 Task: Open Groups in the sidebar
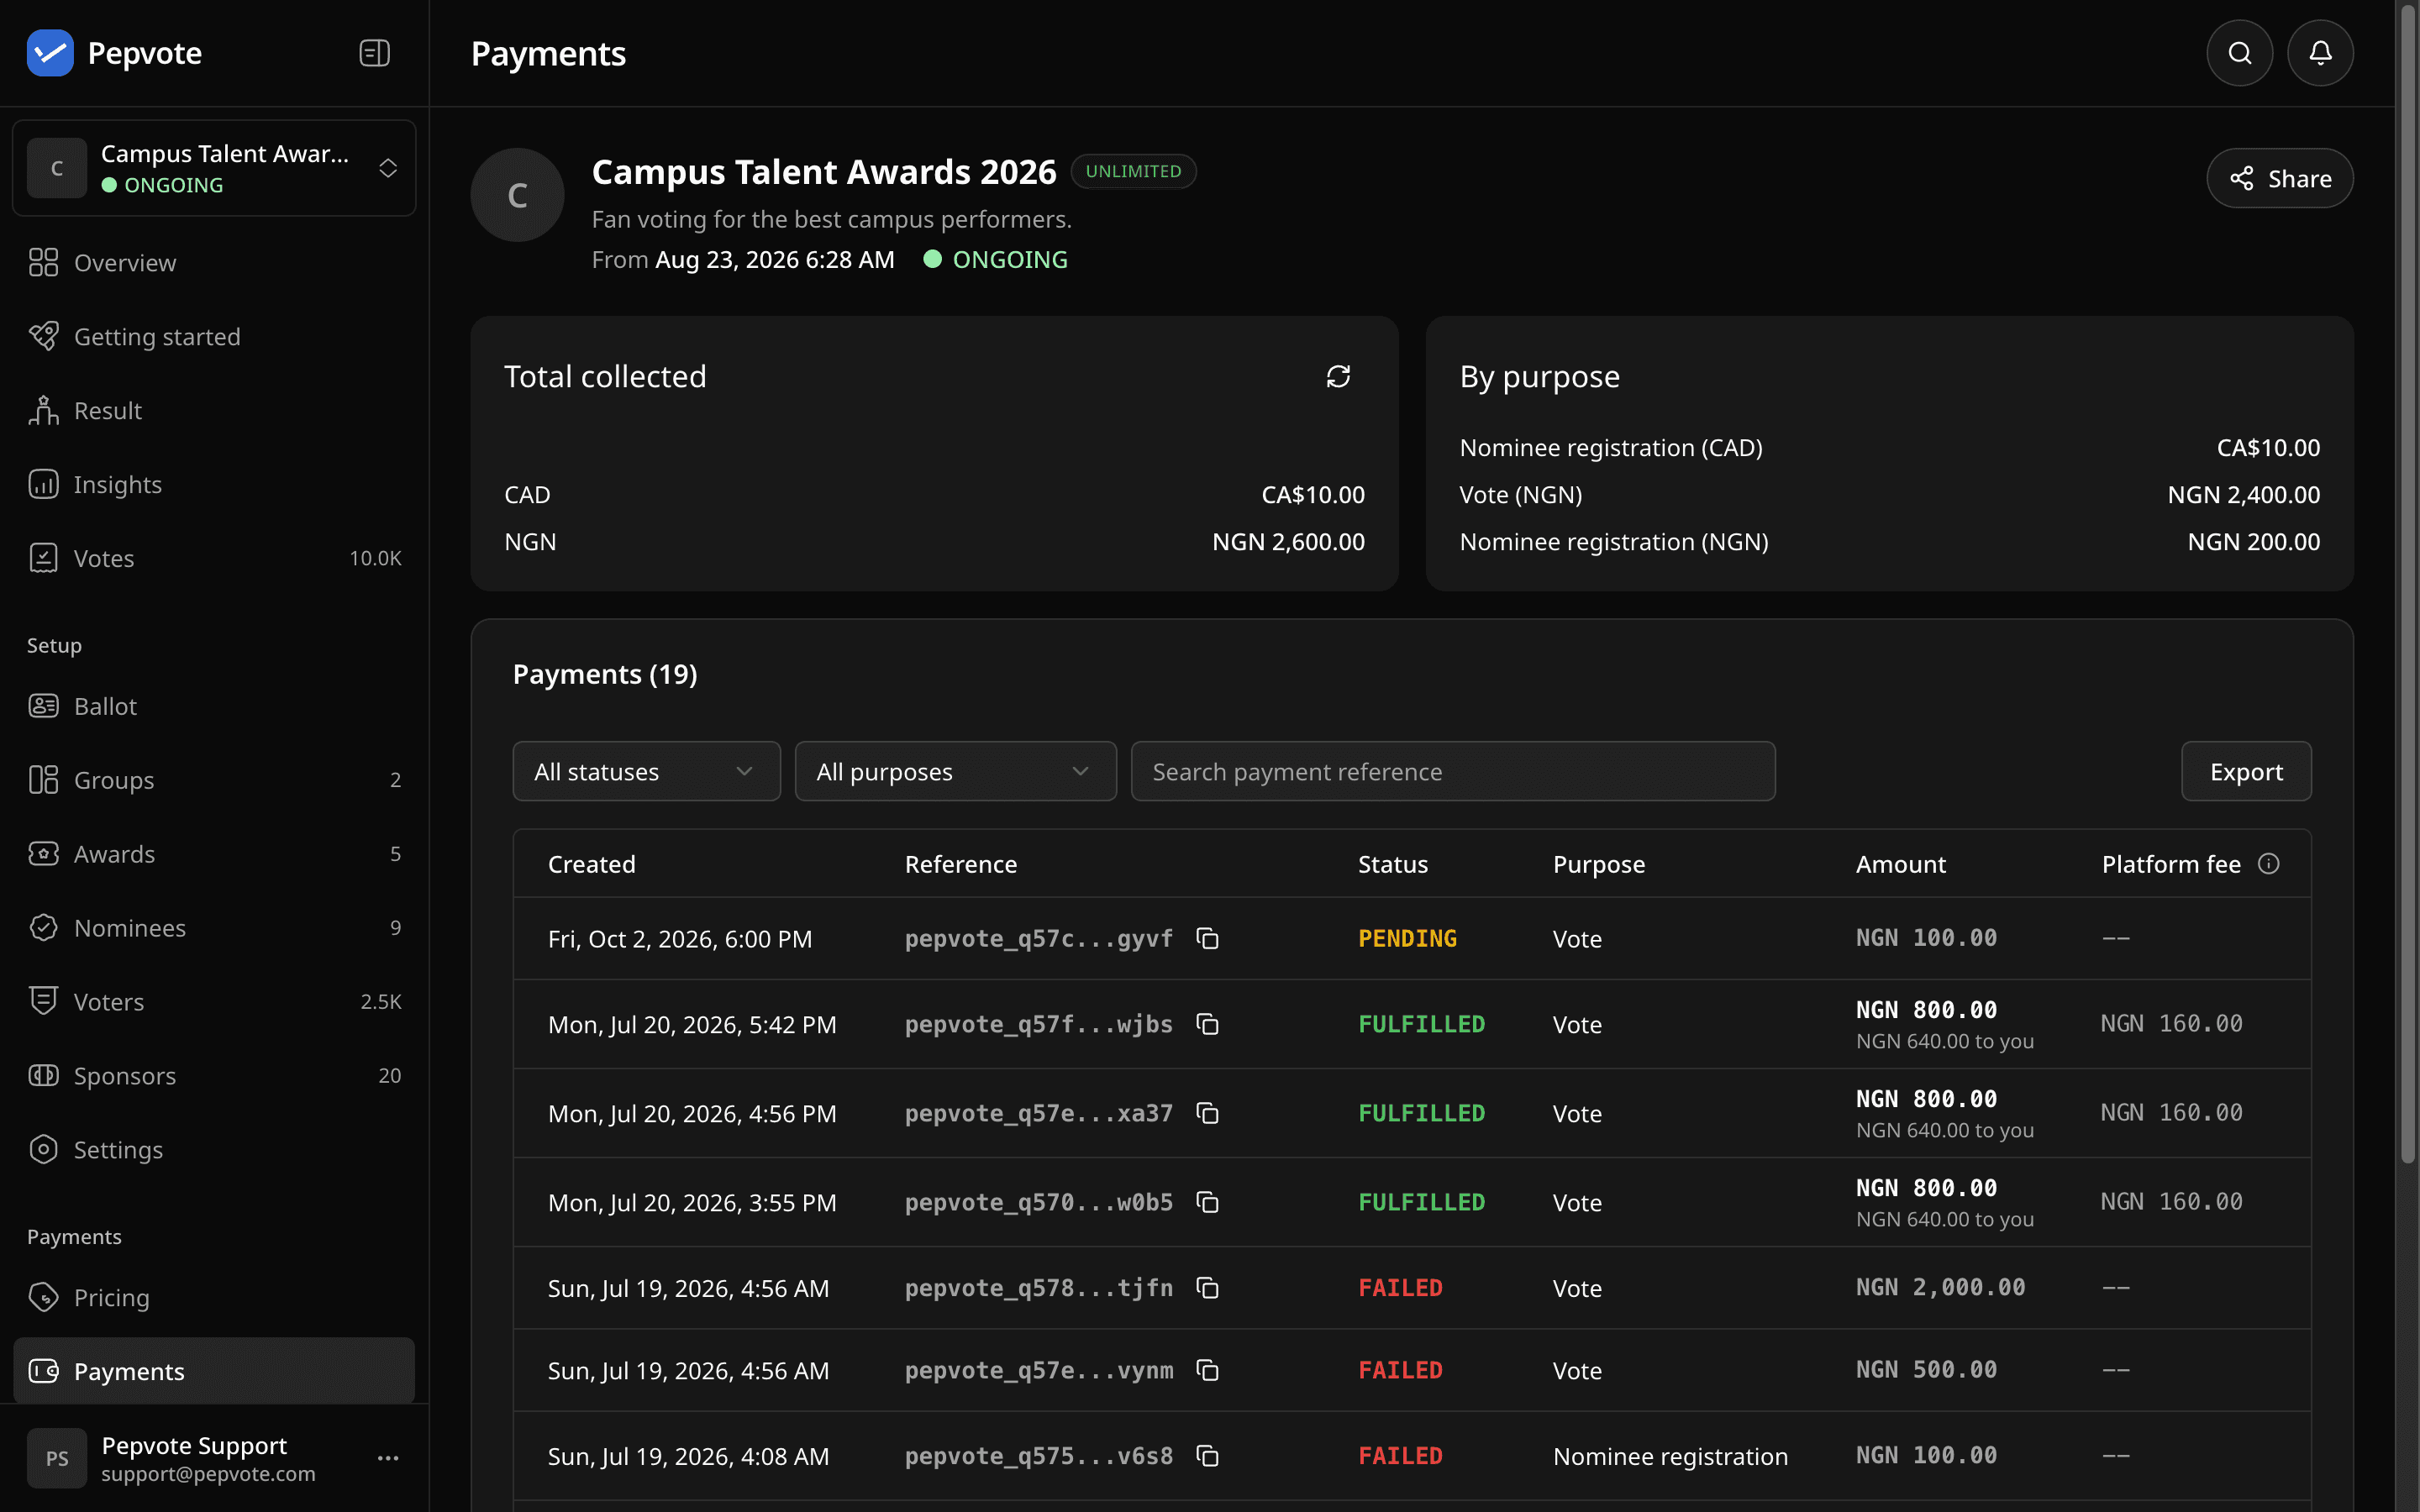click(x=214, y=780)
